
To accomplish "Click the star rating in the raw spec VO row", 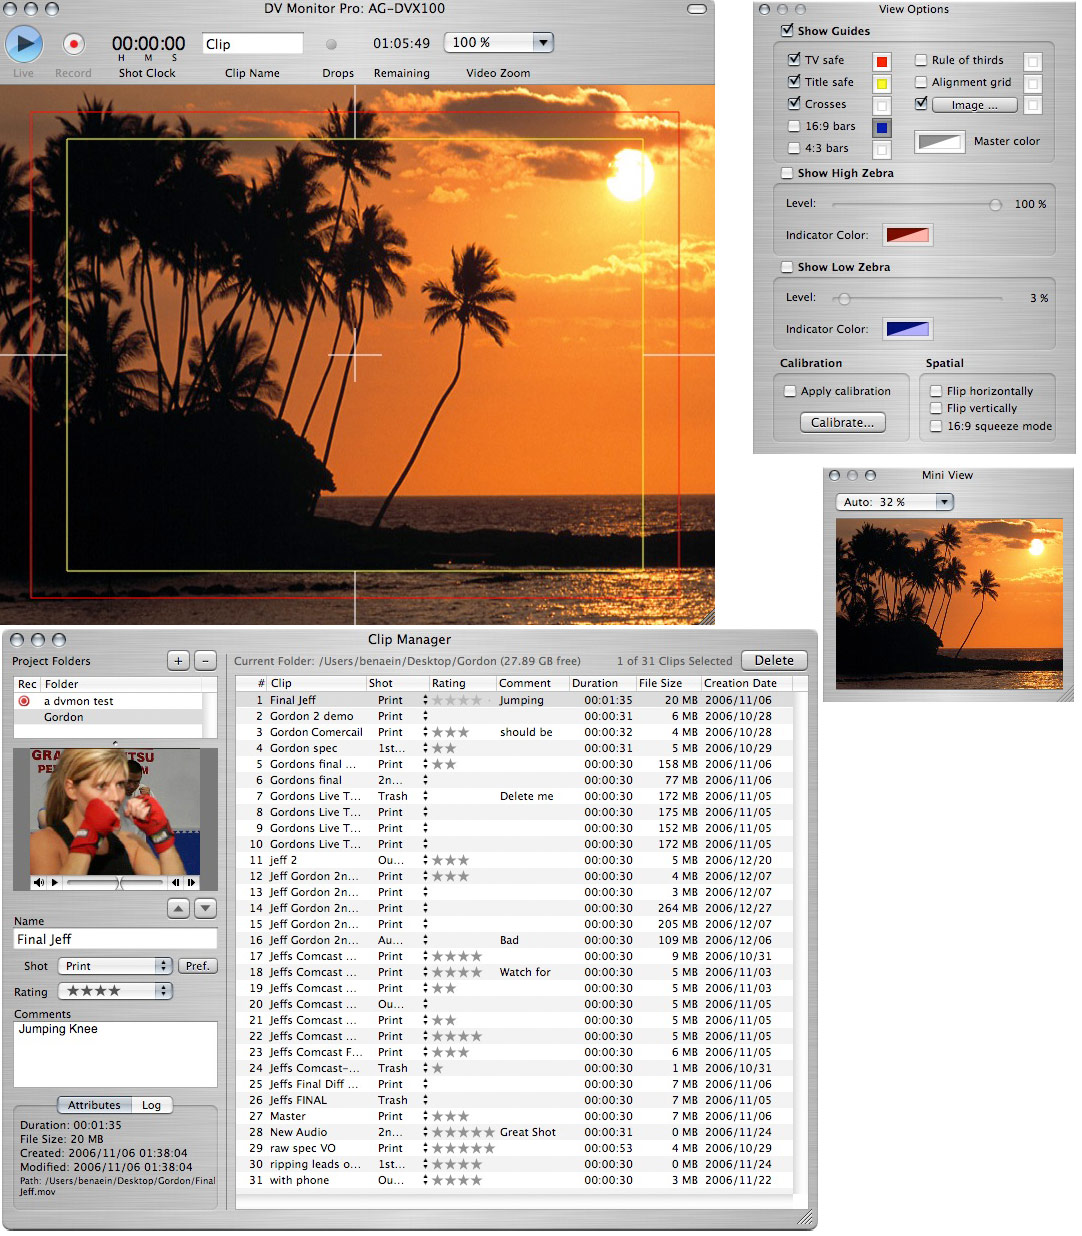I will click(x=463, y=1148).
